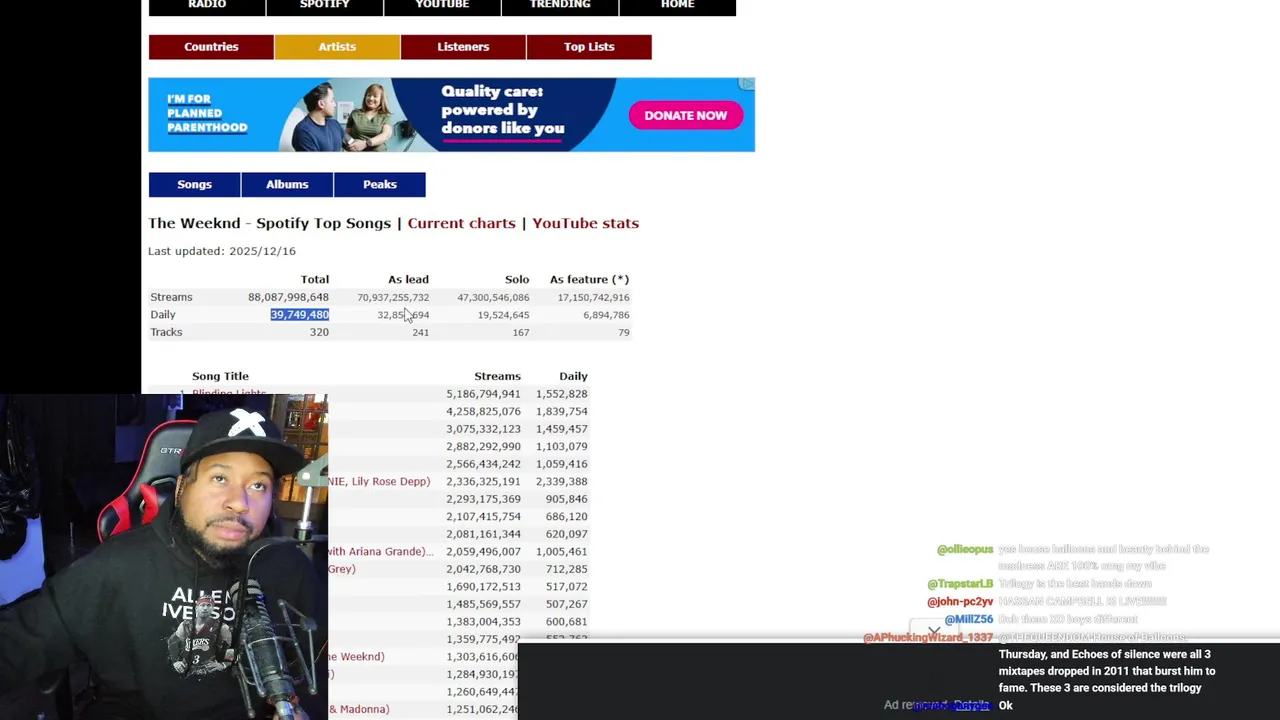Click the chevron-down arrow beside the chat overlay
Image resolution: width=1280 pixels, height=720 pixels.
tap(933, 631)
